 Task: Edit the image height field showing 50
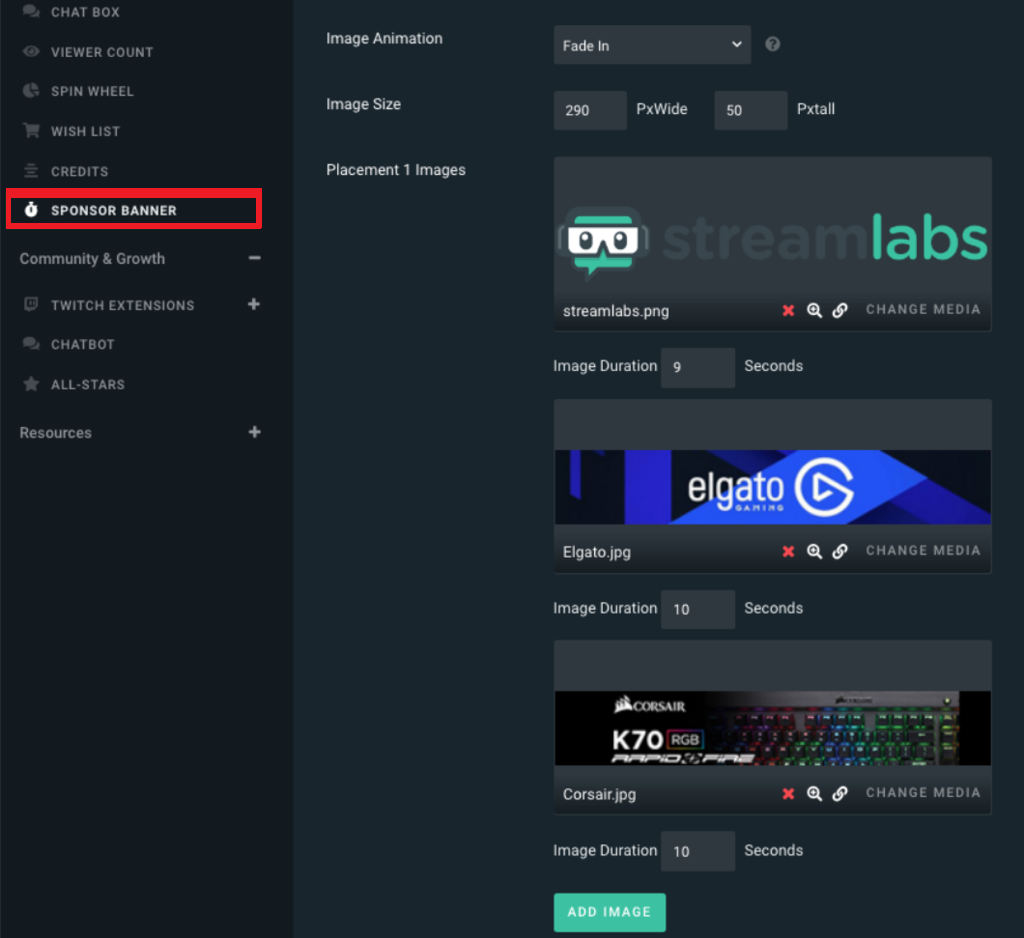[750, 110]
